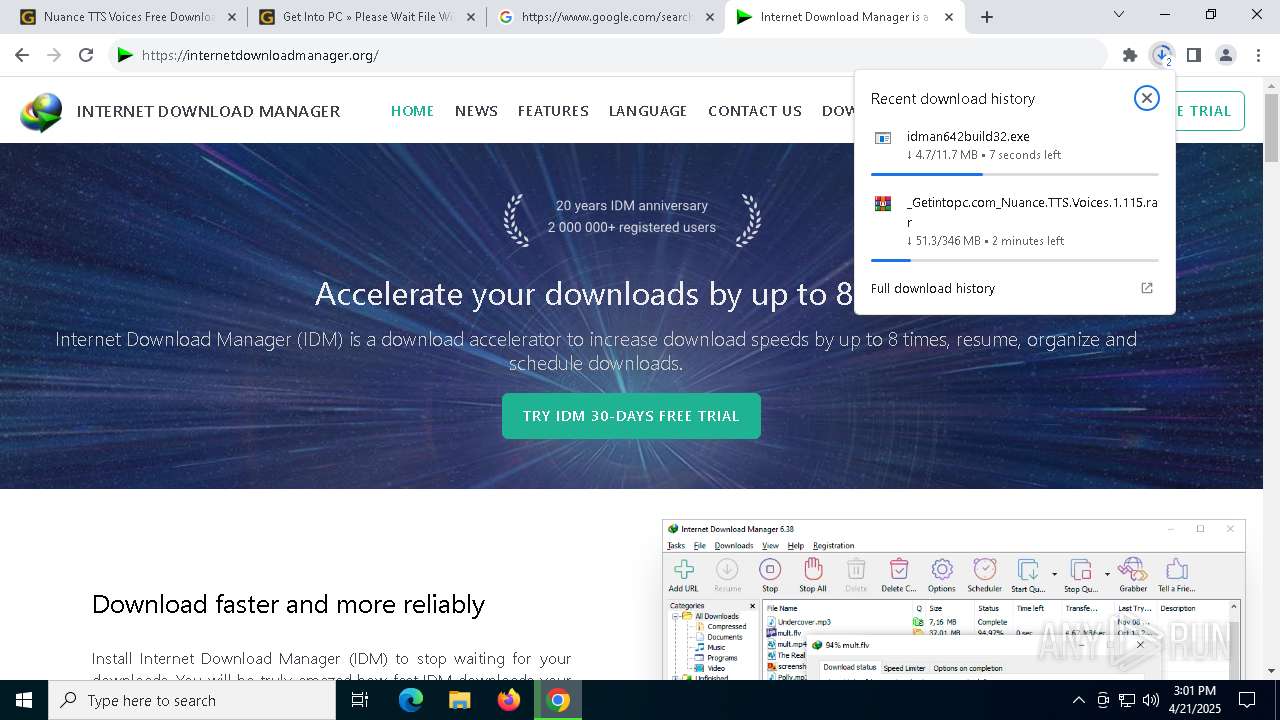The width and height of the screenshot is (1280, 720).
Task: Open the NEWS nav item
Action: pyautogui.click(x=476, y=111)
